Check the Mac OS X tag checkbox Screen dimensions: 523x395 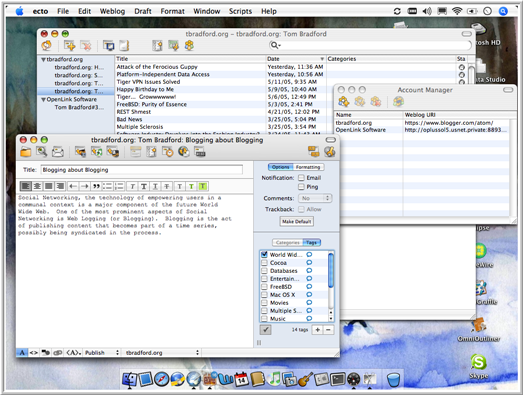tap(264, 295)
